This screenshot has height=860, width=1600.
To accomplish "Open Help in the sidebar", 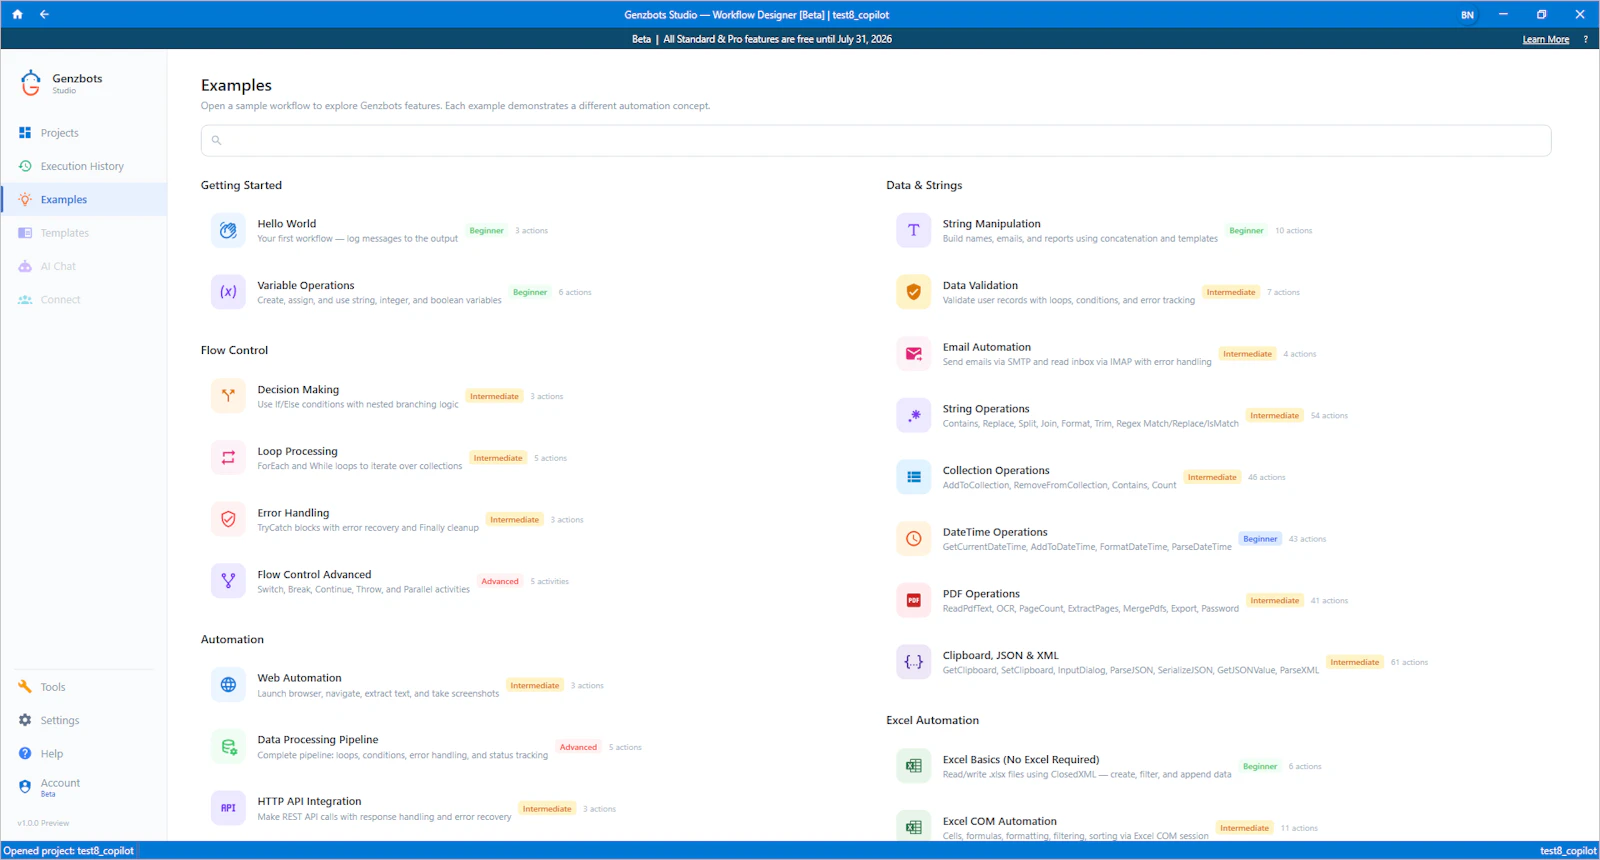I will 84,754.
